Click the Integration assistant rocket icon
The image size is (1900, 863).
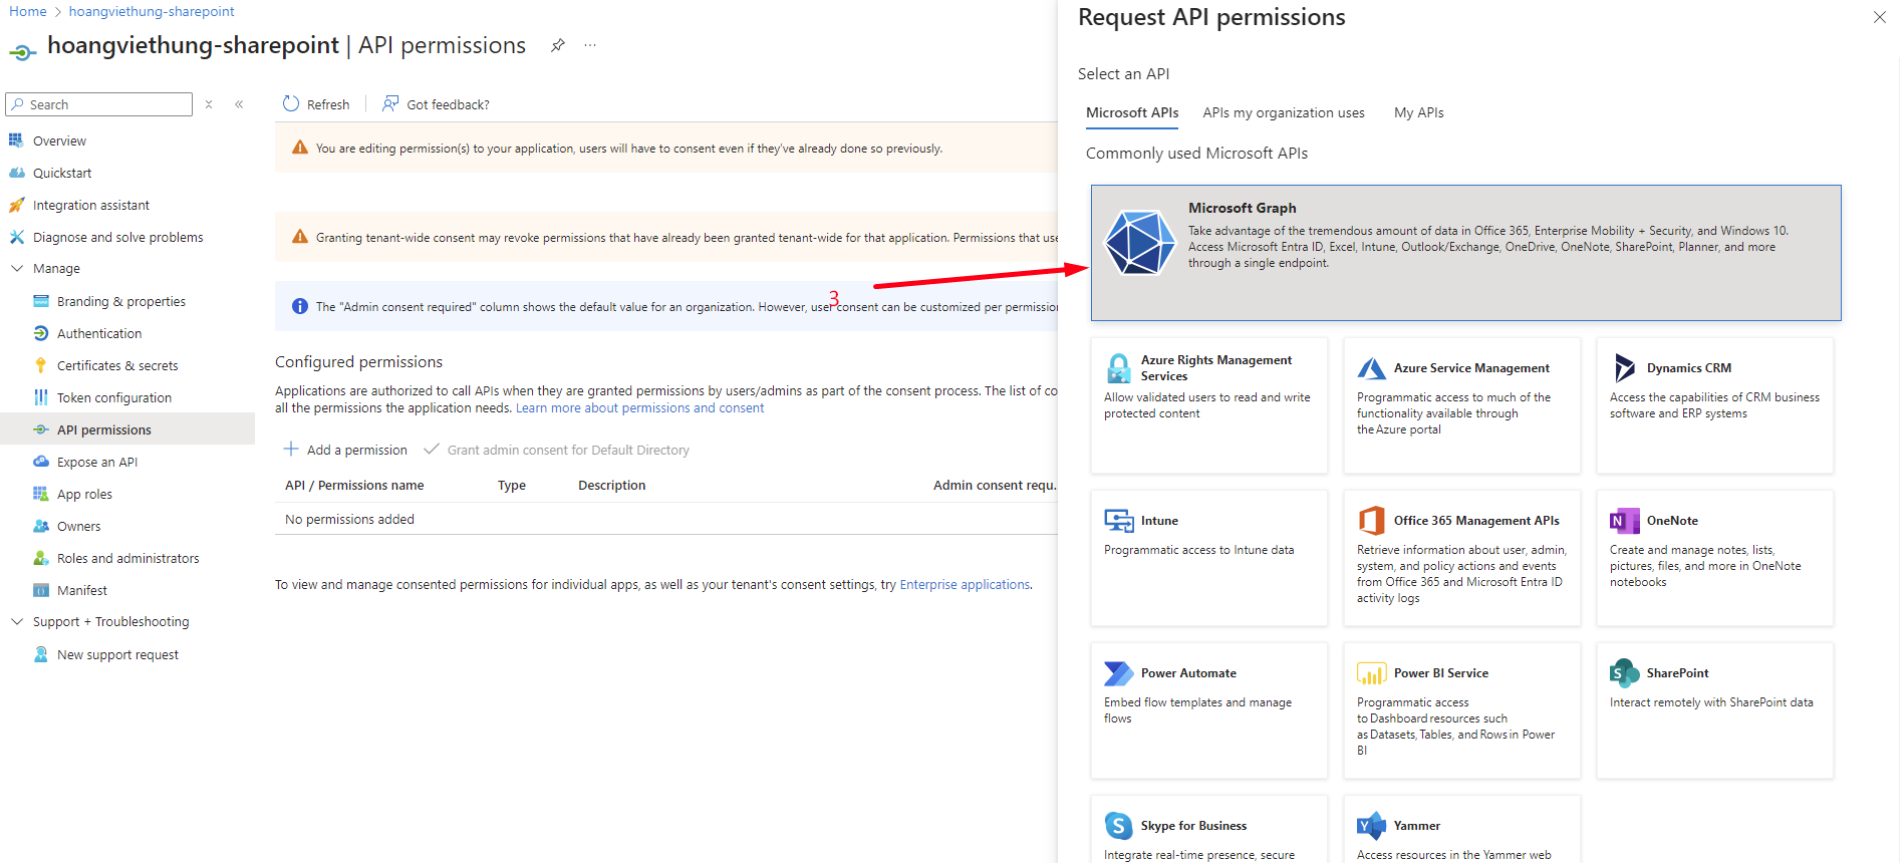(16, 205)
